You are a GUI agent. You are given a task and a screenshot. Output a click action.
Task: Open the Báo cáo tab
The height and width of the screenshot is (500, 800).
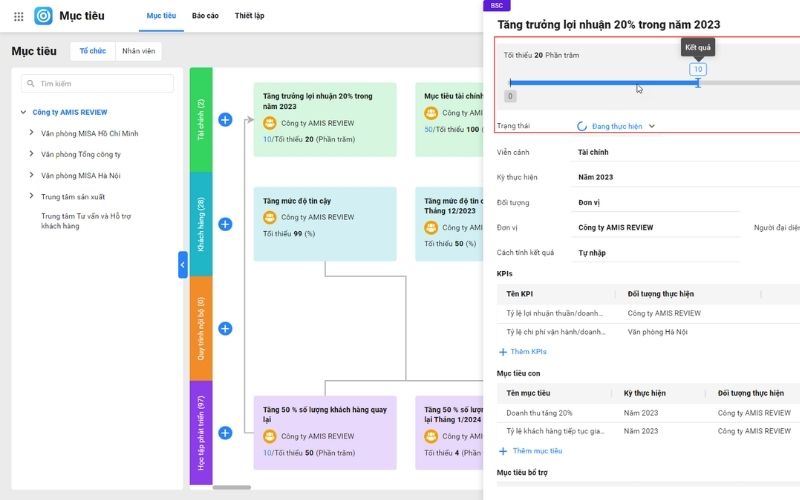205,16
